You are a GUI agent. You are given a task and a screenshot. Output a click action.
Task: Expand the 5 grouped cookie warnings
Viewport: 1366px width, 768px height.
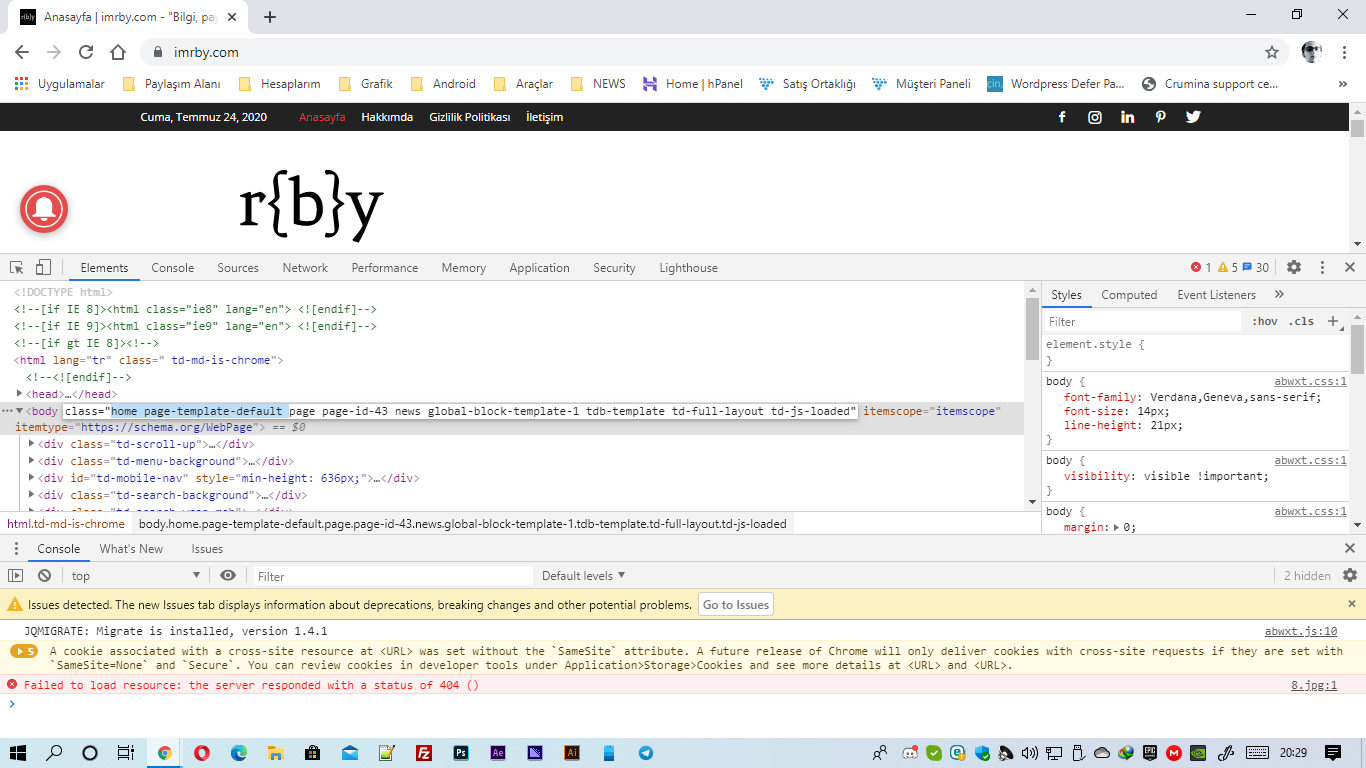coord(24,651)
